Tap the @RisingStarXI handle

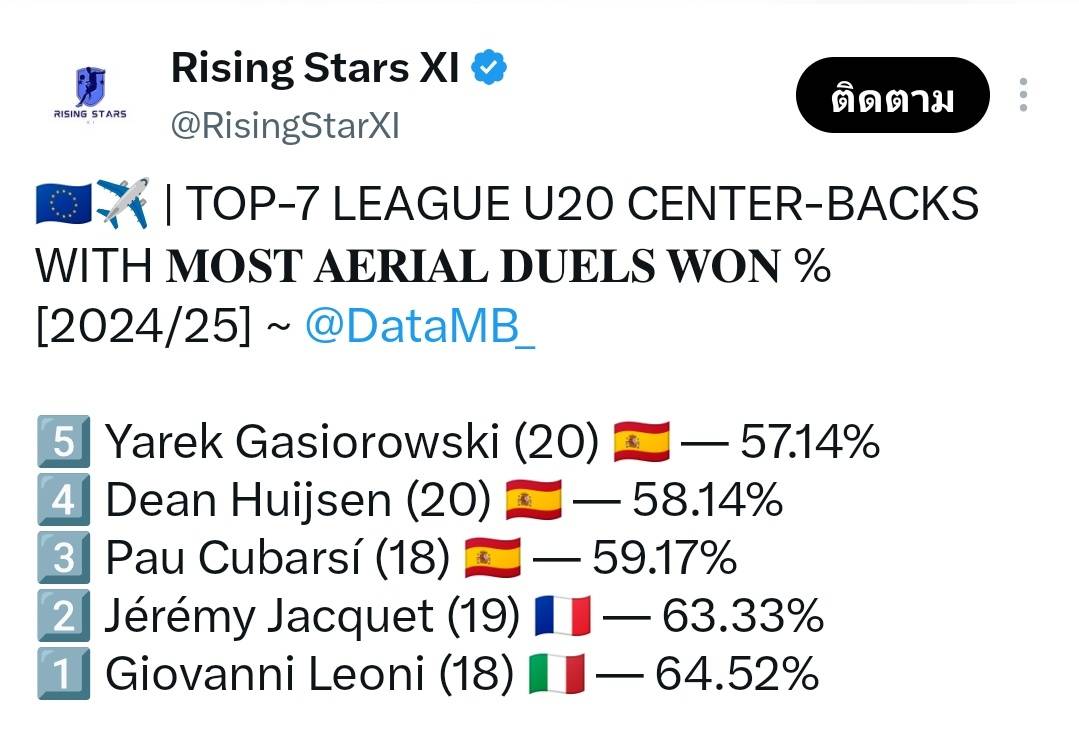pyautogui.click(x=285, y=127)
